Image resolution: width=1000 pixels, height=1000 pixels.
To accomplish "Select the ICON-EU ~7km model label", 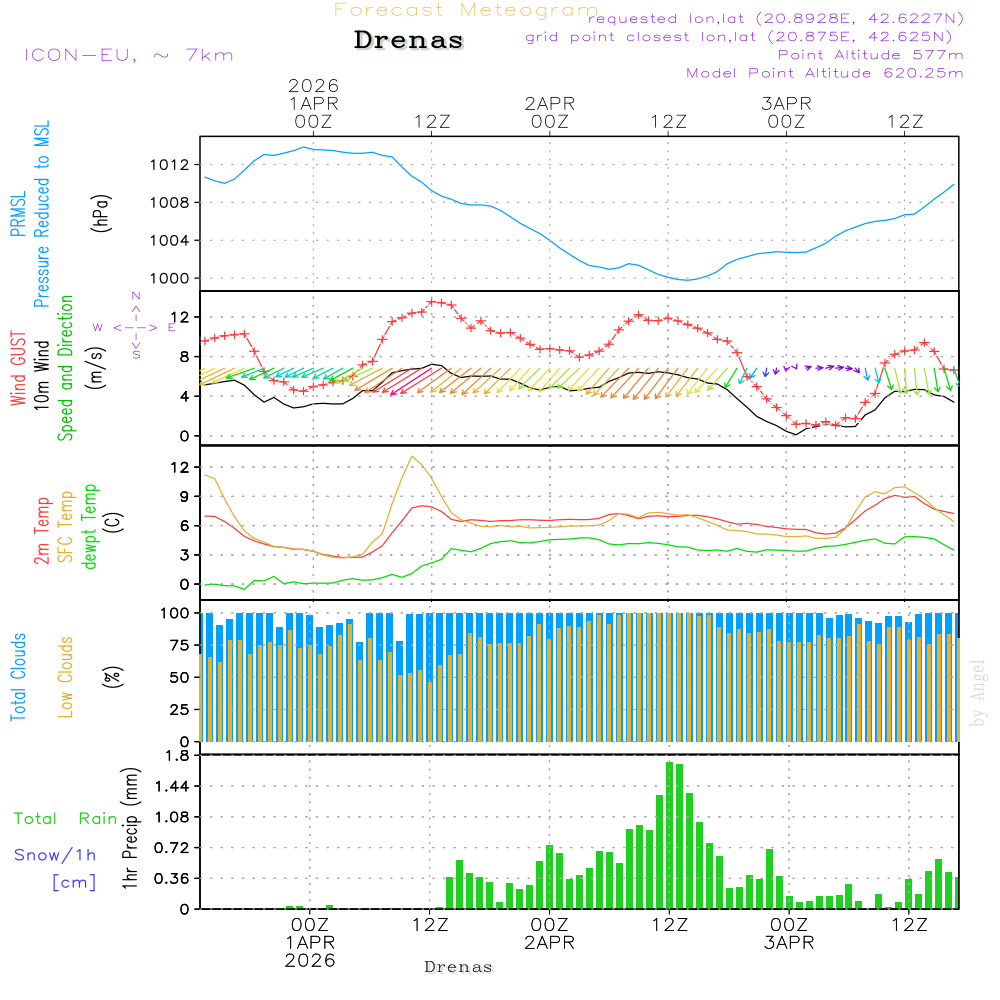I will click(x=128, y=55).
